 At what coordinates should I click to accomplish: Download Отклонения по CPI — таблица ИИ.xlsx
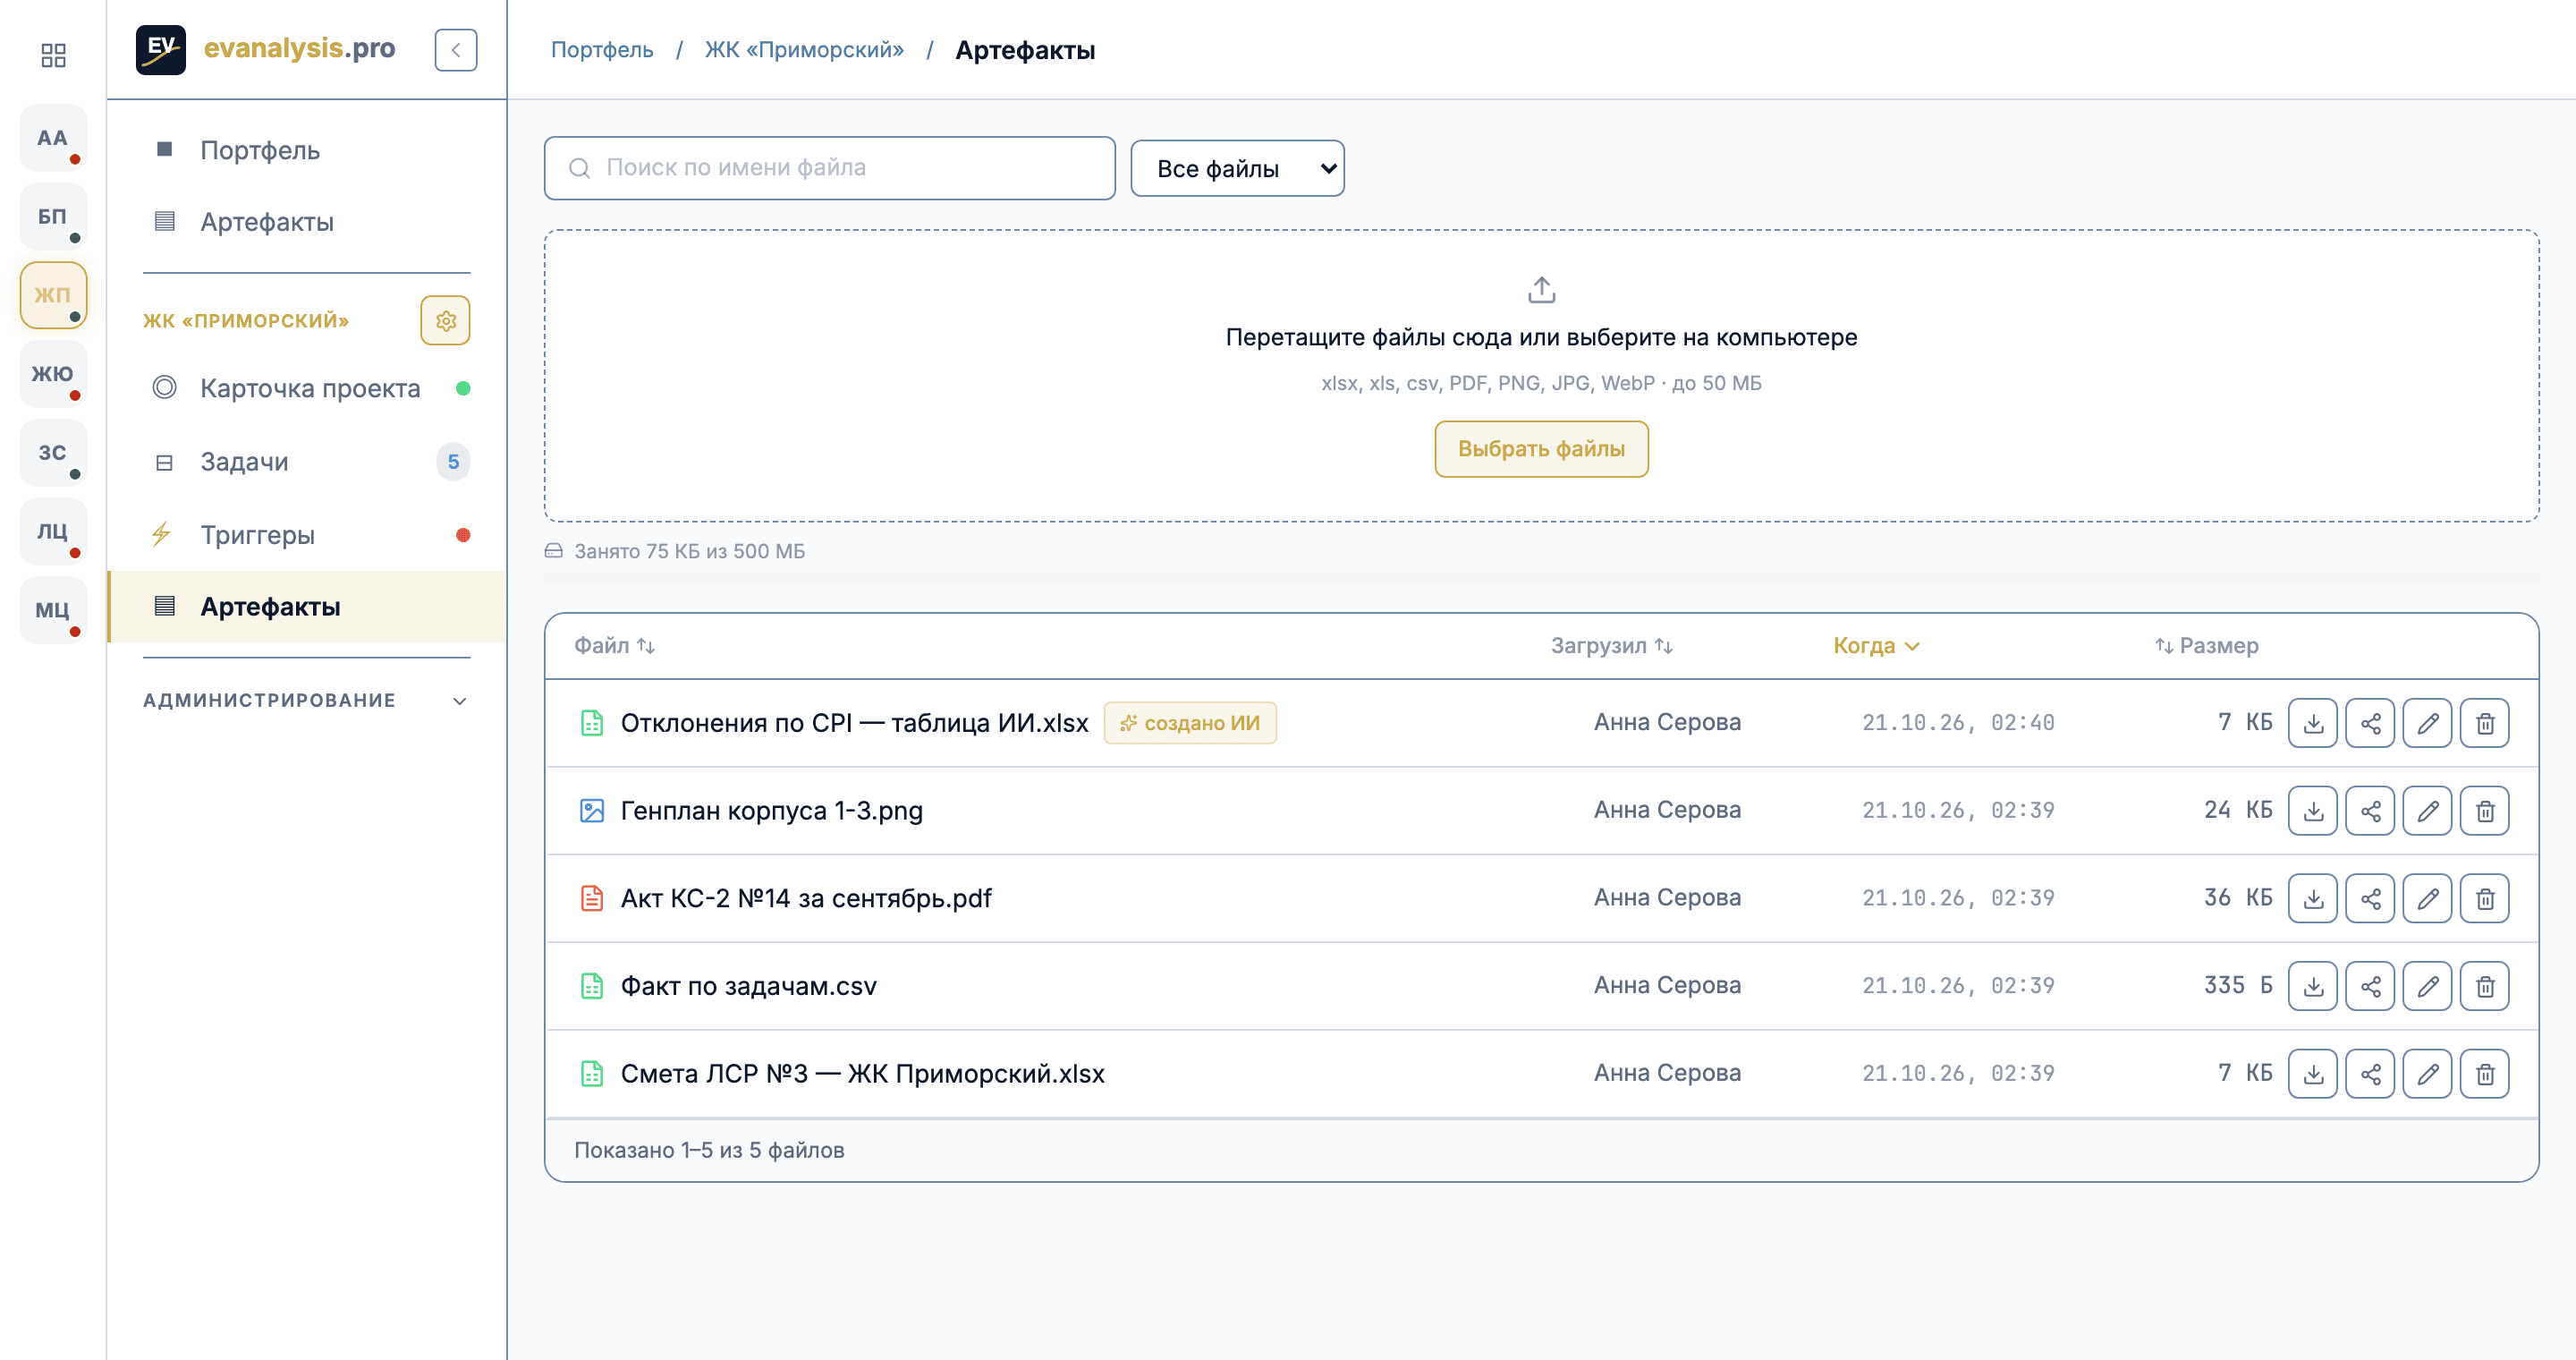point(2312,723)
